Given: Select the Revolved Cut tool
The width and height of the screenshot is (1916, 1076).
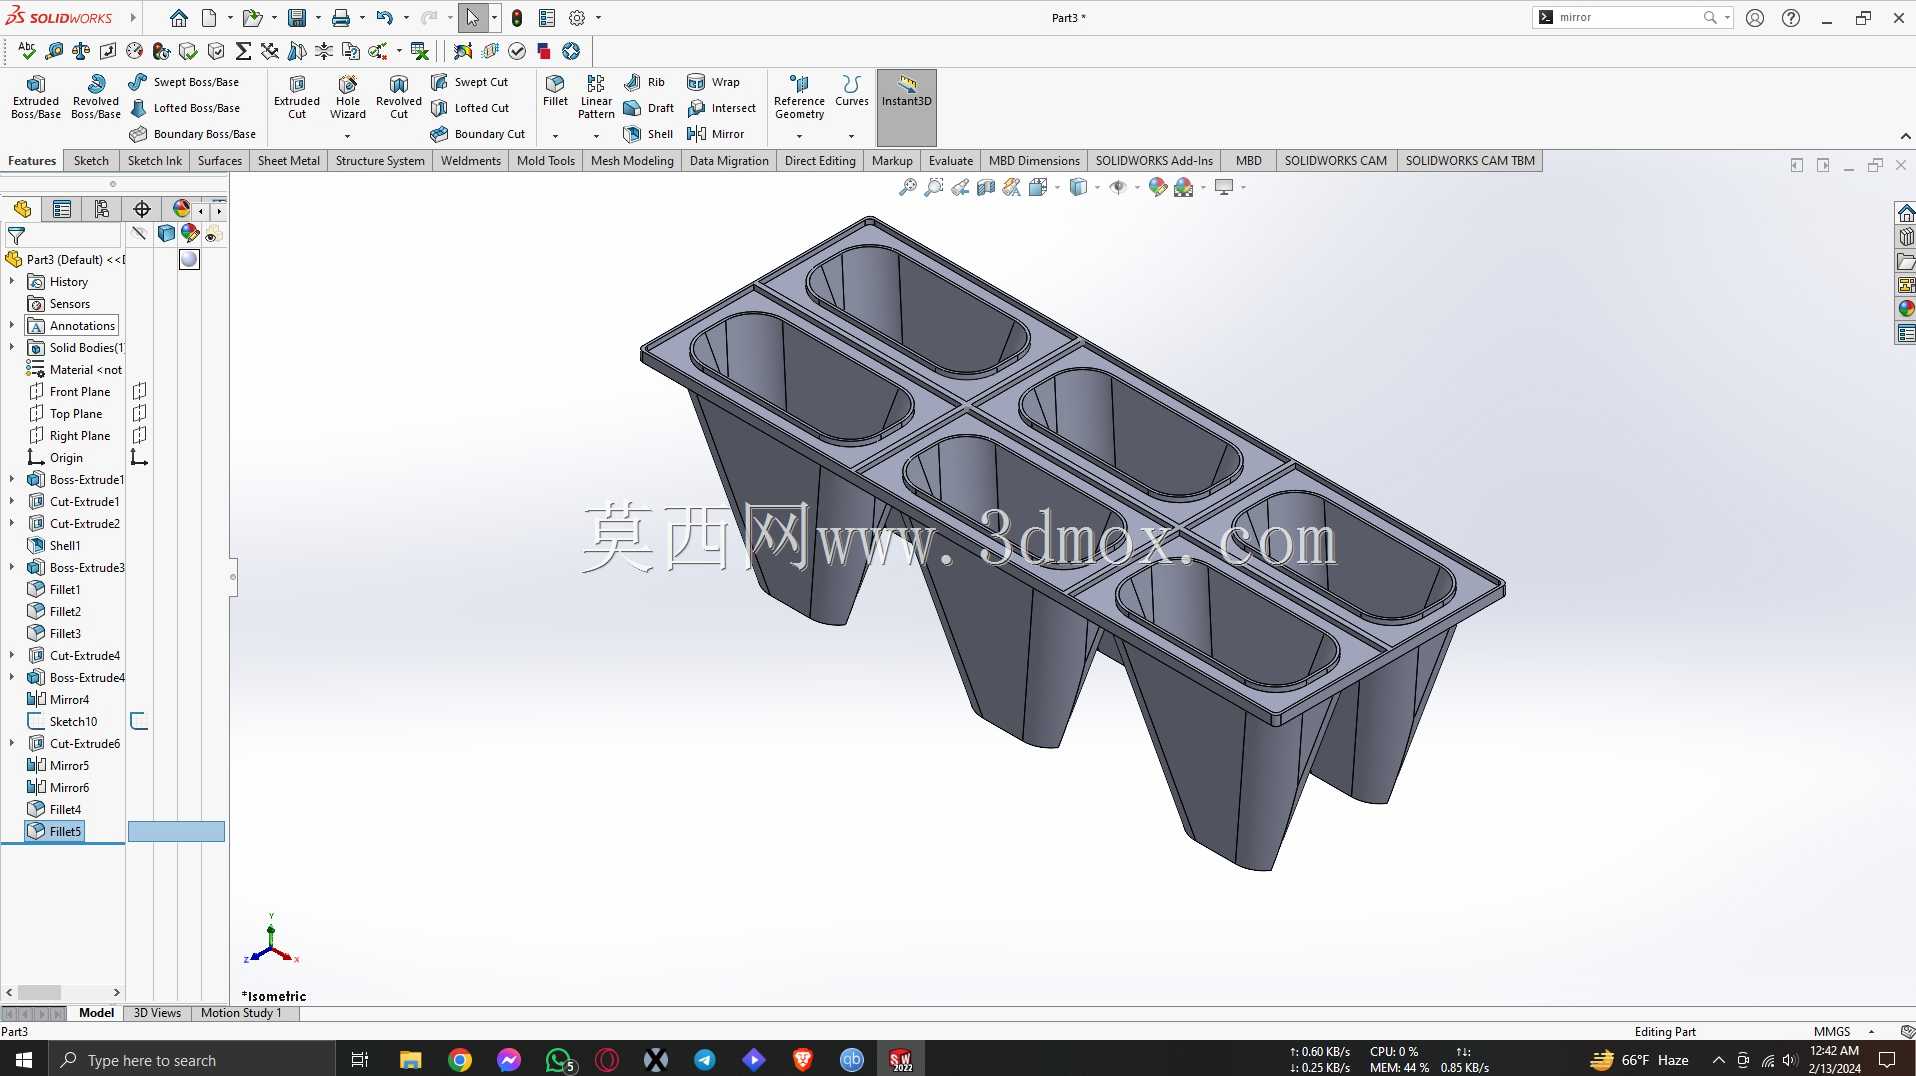Looking at the screenshot, I should pos(399,97).
